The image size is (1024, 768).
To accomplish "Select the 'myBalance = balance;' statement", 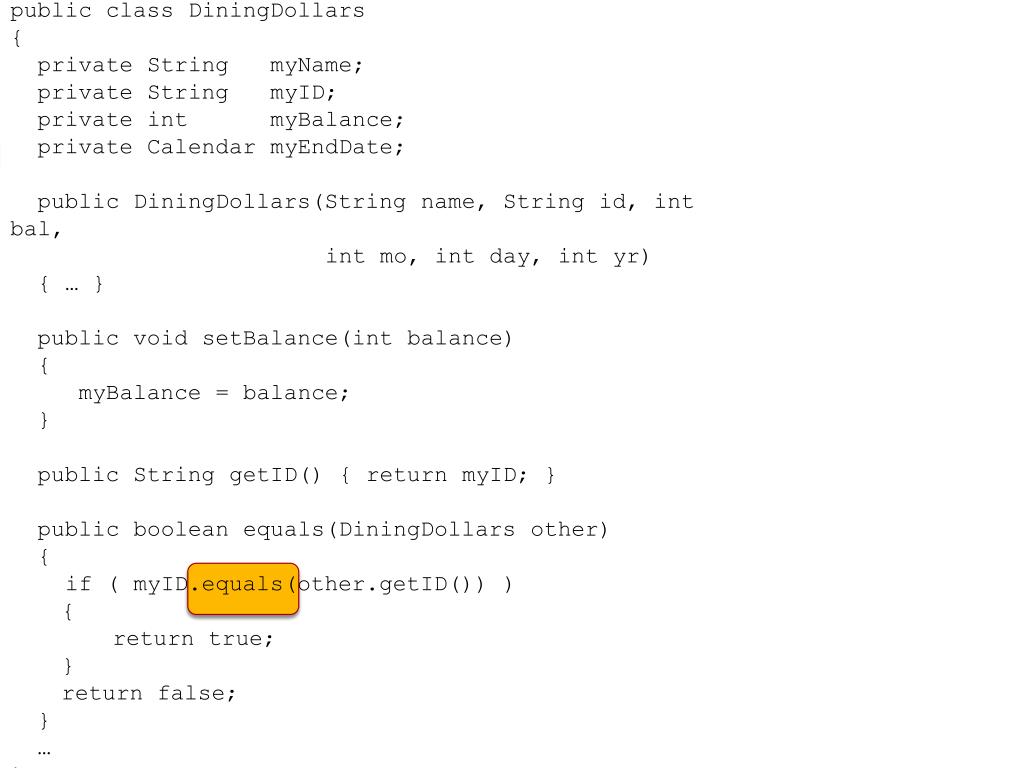I will coord(214,393).
